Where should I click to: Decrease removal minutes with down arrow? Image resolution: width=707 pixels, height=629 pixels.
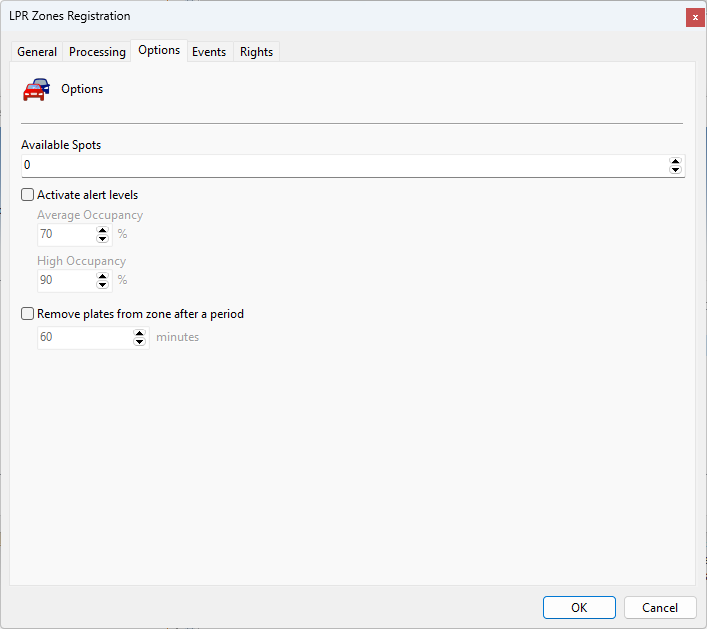[139, 342]
